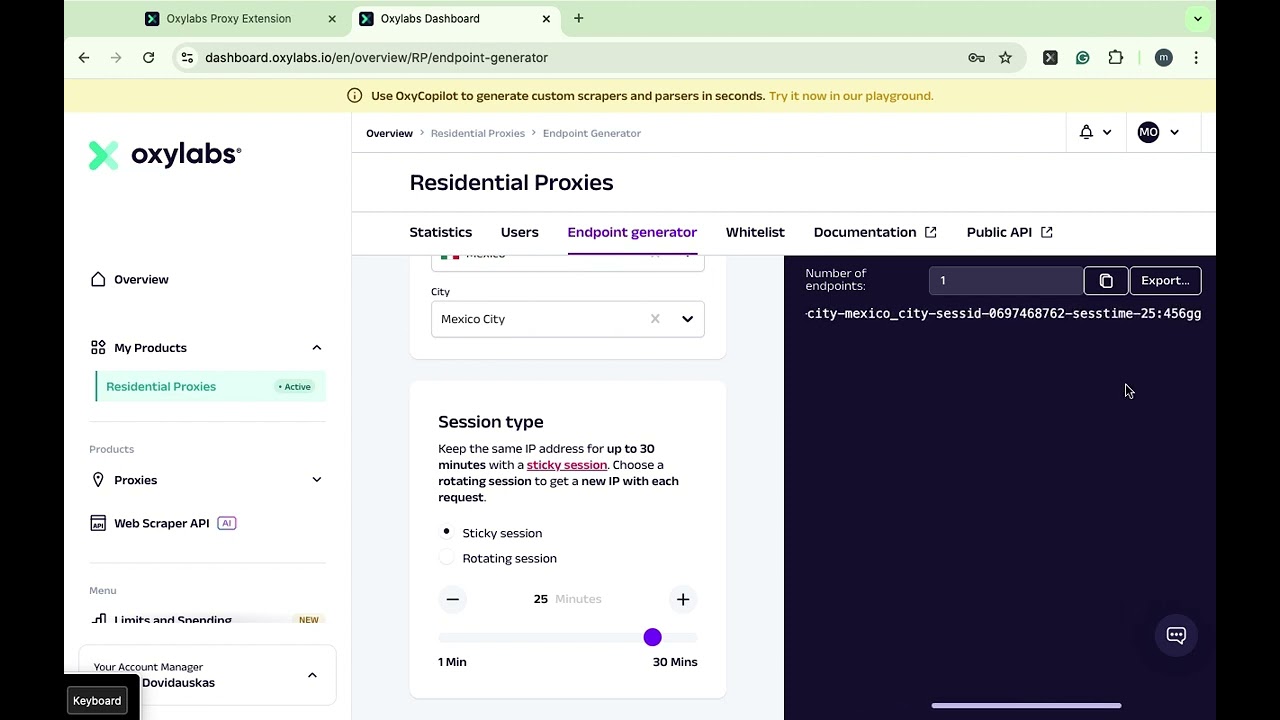Expand the account dropdown chevron
The height and width of the screenshot is (720, 1280).
(1174, 132)
